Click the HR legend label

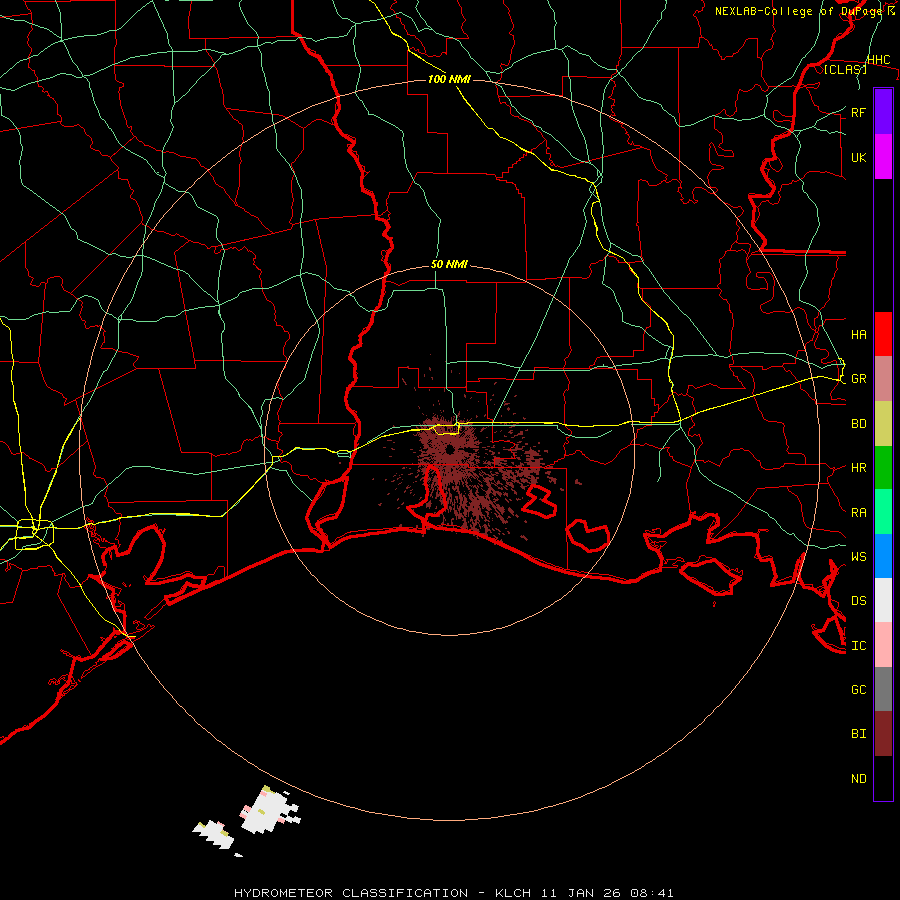(858, 468)
